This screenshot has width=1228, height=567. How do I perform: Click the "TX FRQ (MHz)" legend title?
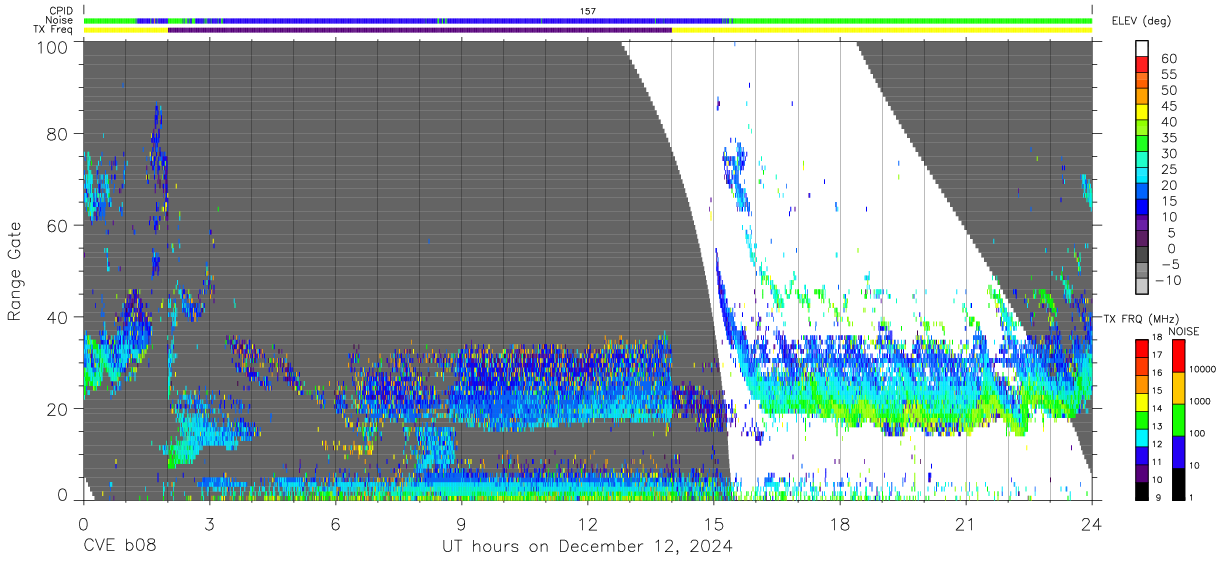pos(1143,319)
